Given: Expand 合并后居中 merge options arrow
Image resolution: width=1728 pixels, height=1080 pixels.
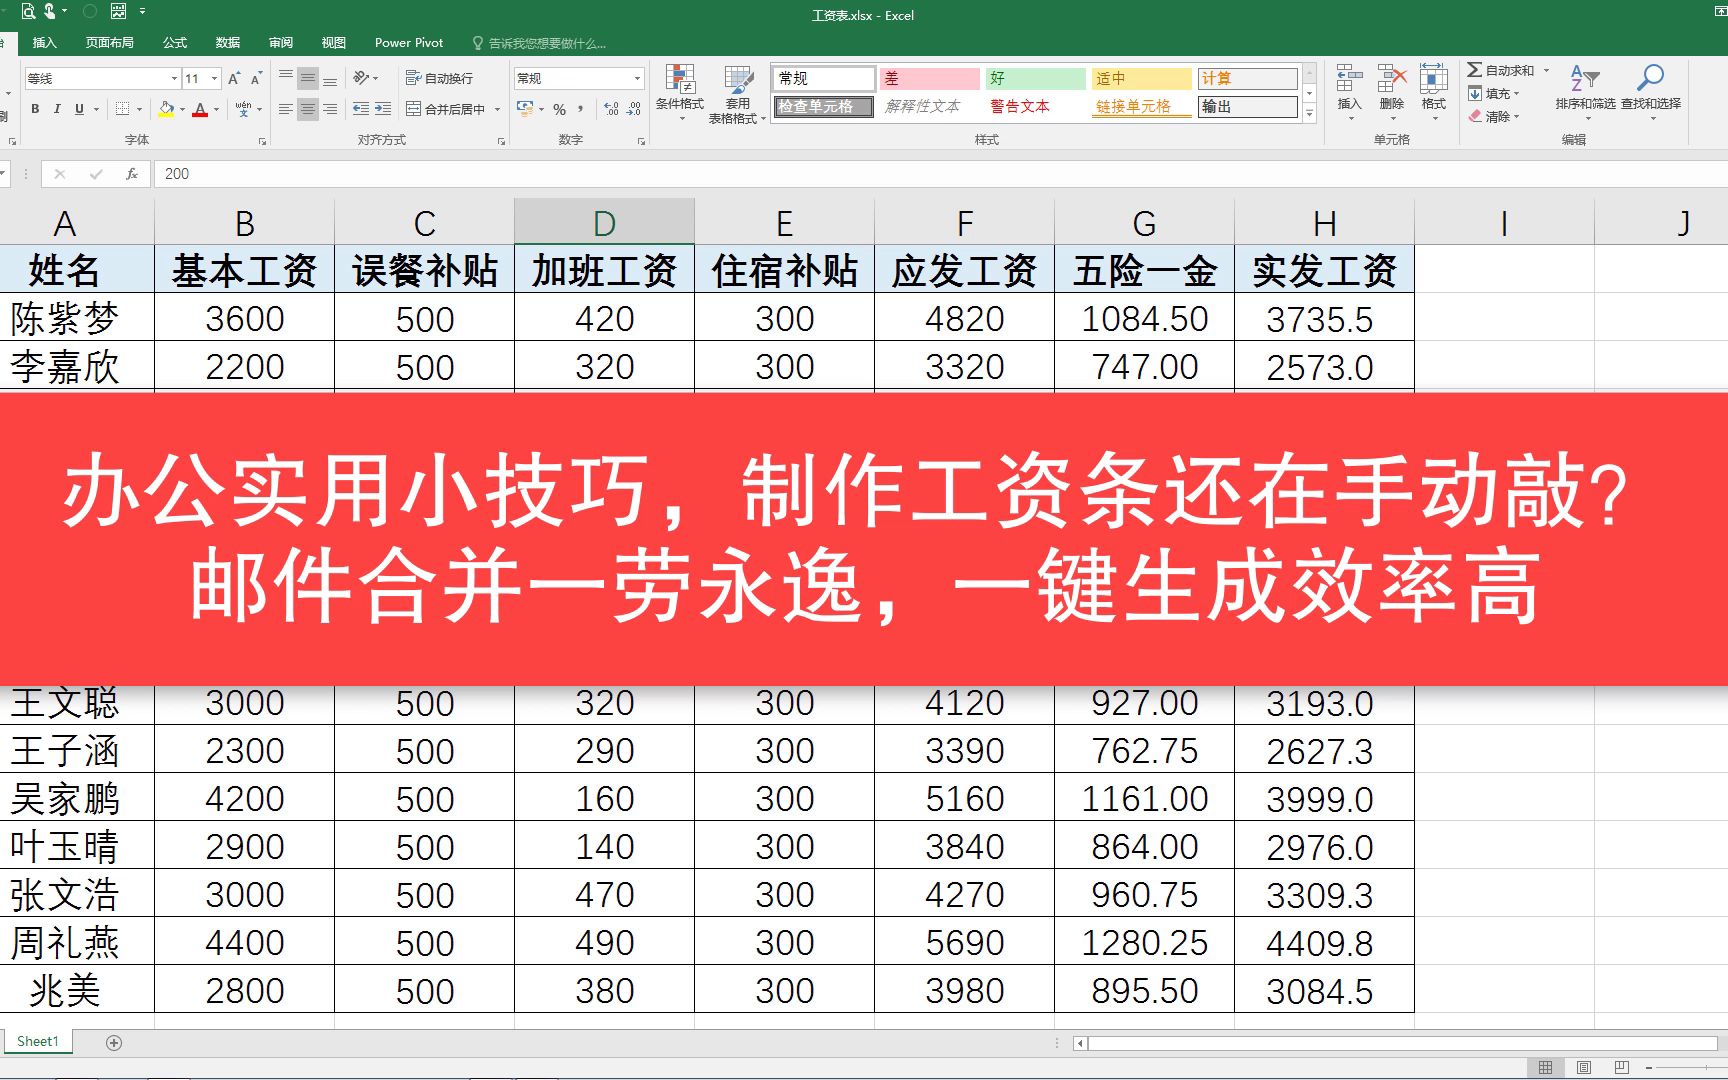Looking at the screenshot, I should pyautogui.click(x=497, y=109).
